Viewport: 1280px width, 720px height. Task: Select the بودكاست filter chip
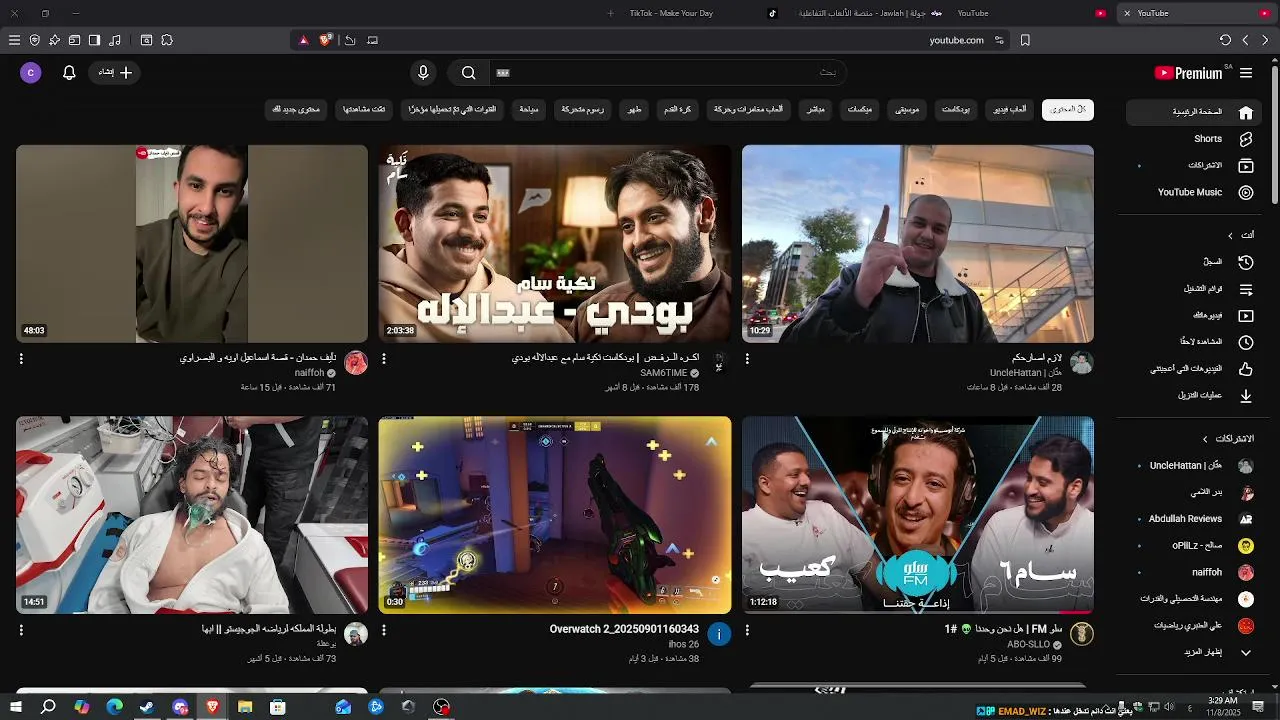coord(956,109)
